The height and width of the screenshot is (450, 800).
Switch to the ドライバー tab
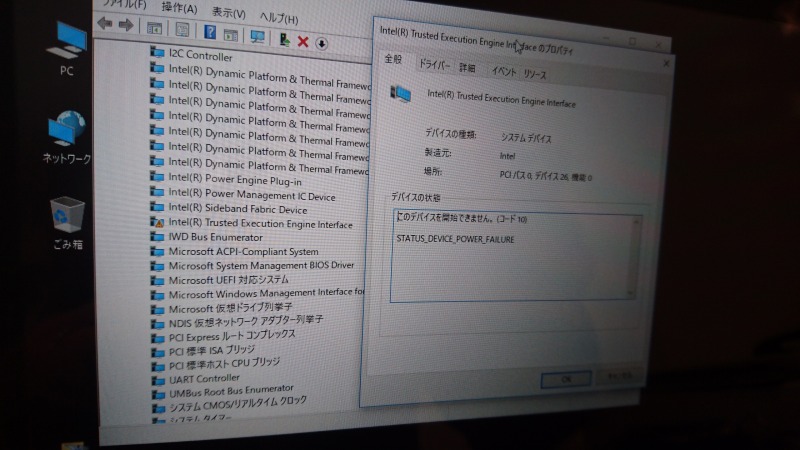click(x=434, y=65)
